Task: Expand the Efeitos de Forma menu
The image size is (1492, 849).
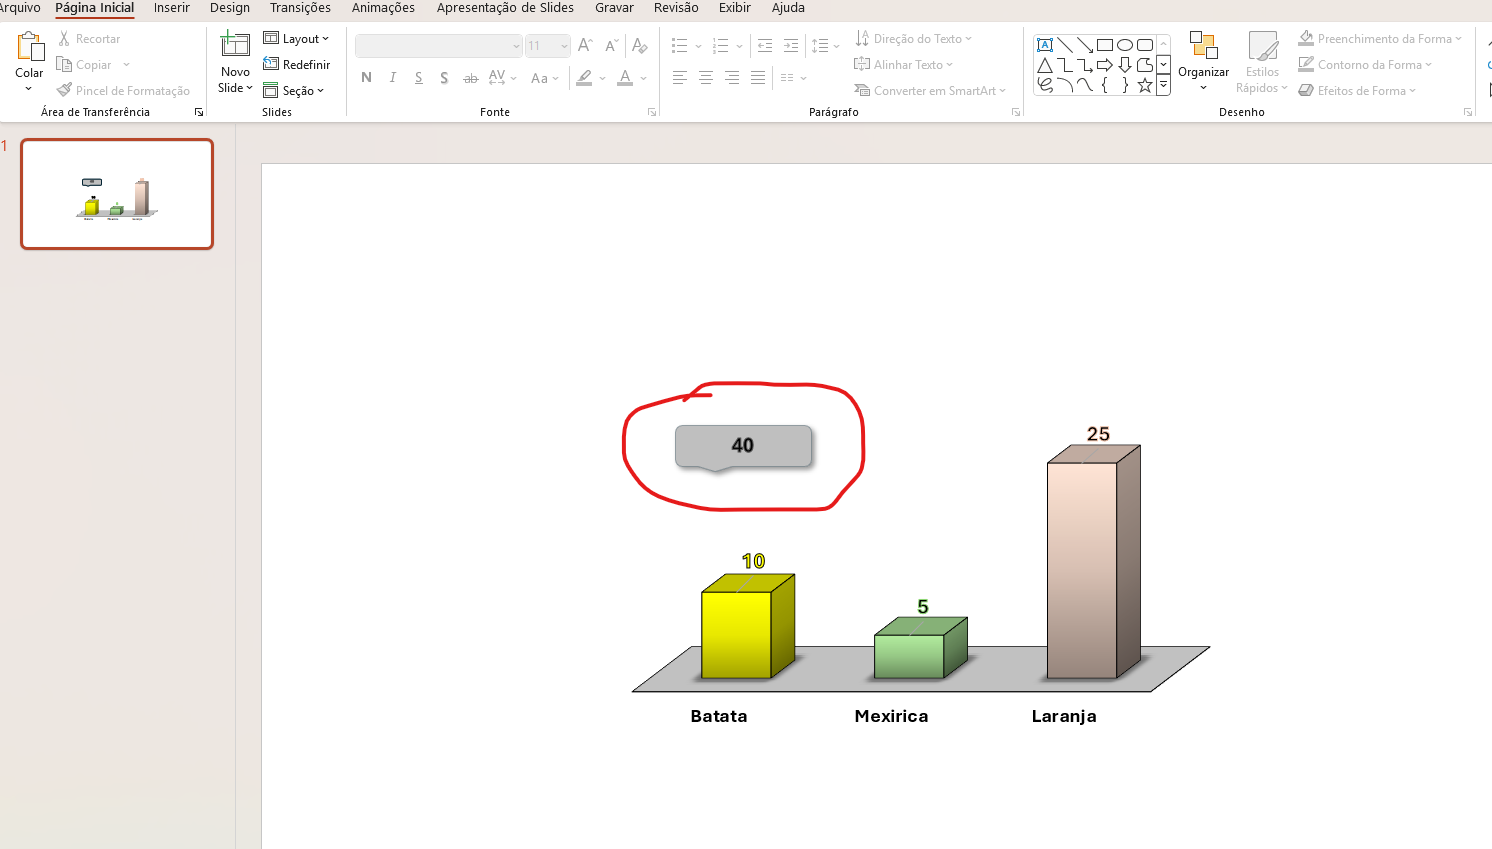Action: point(1357,91)
